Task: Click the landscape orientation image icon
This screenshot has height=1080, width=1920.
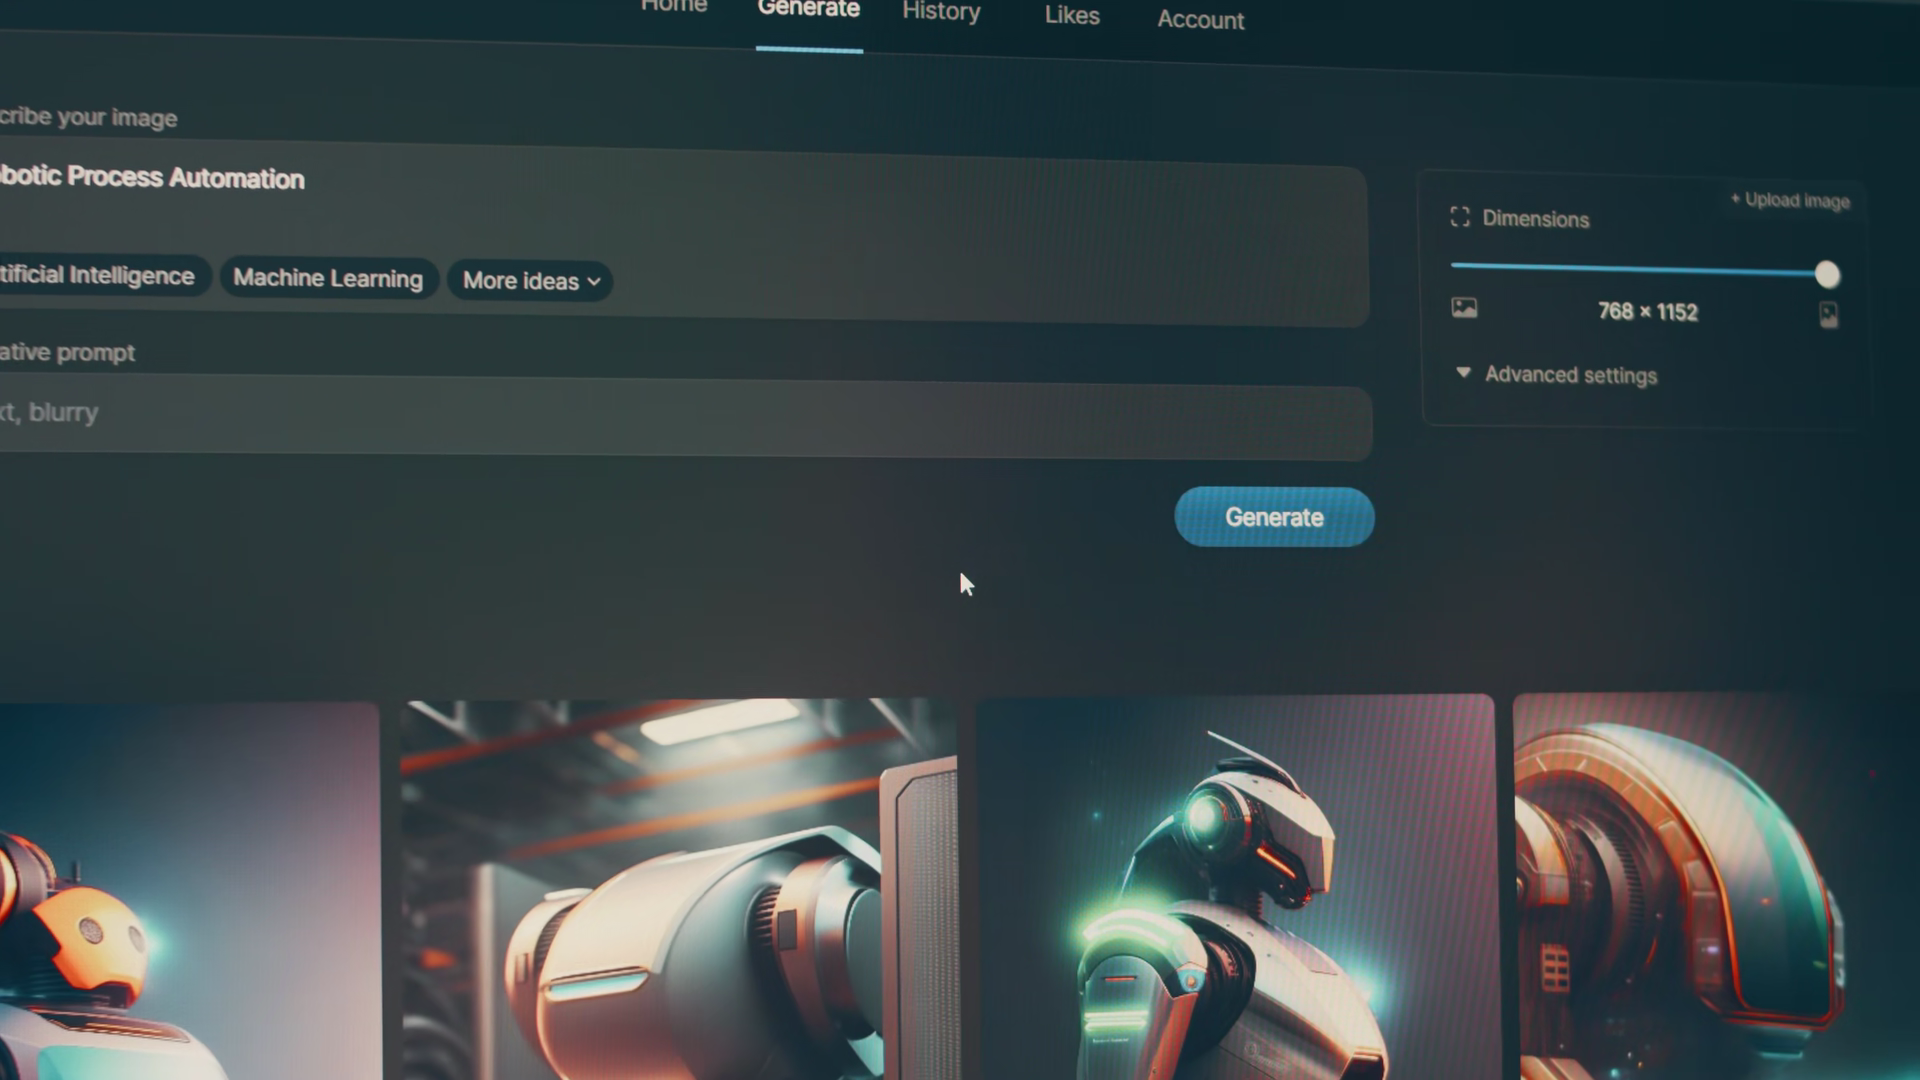Action: click(x=1464, y=308)
